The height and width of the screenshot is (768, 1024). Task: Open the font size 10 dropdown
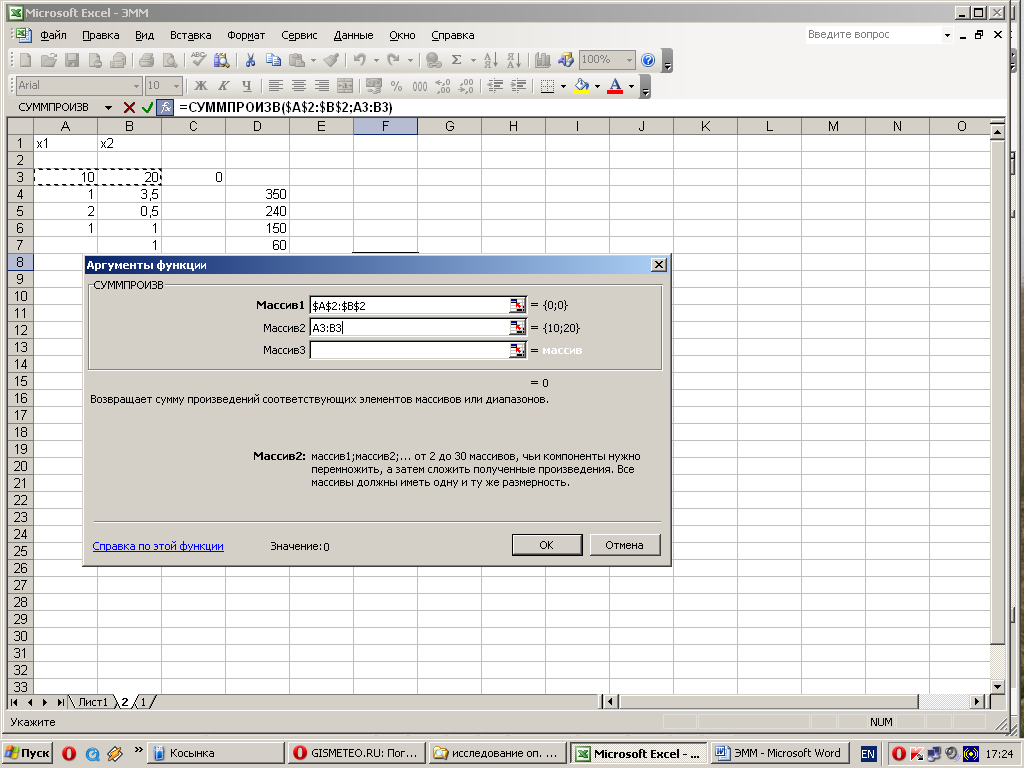pyautogui.click(x=176, y=86)
